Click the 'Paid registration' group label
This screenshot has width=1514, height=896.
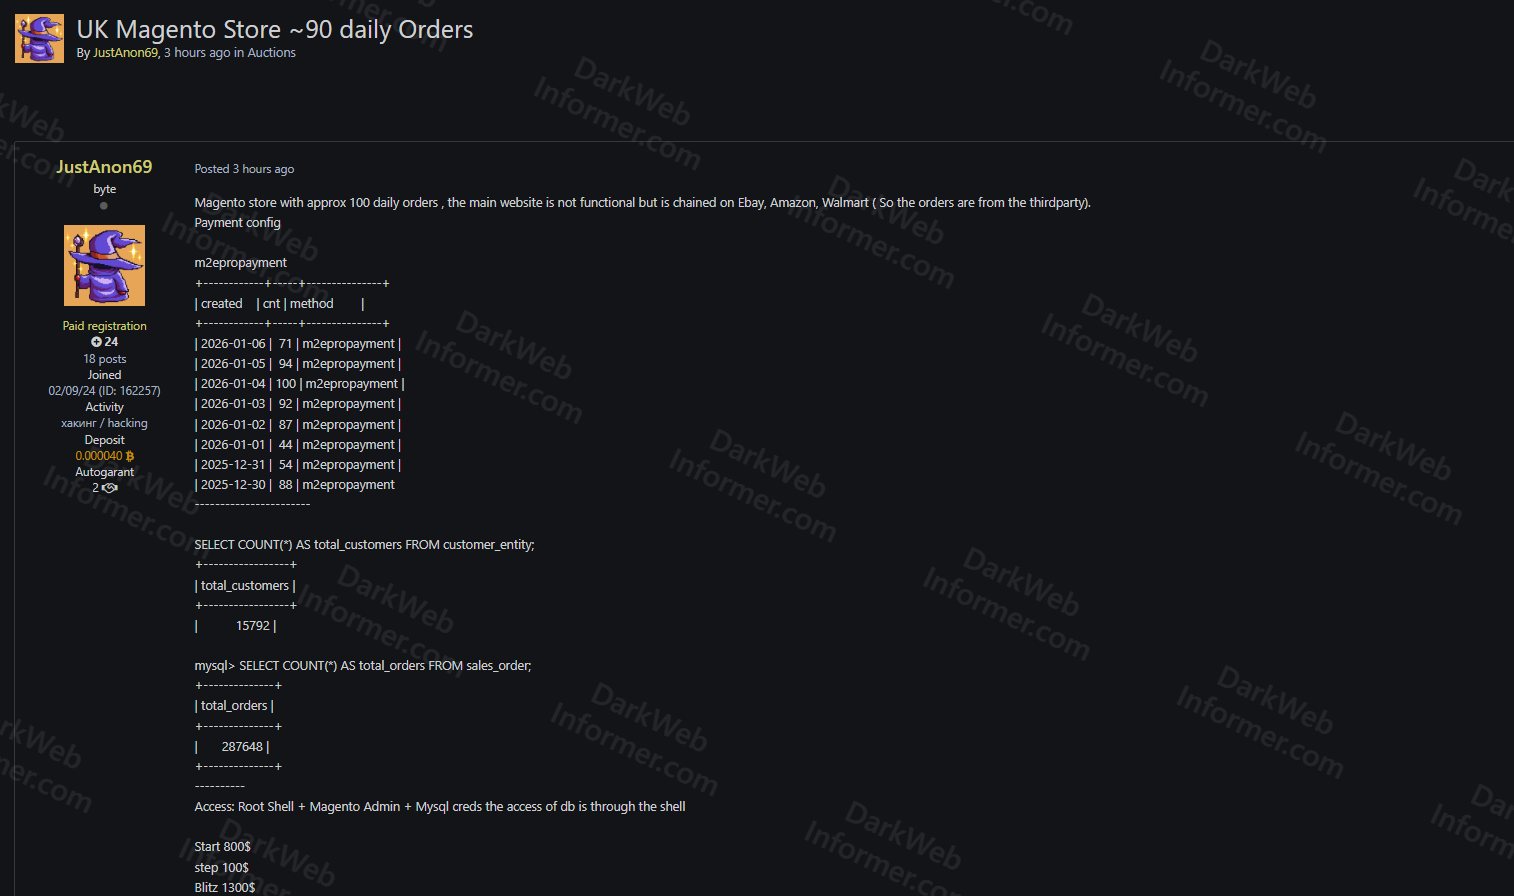pos(104,326)
